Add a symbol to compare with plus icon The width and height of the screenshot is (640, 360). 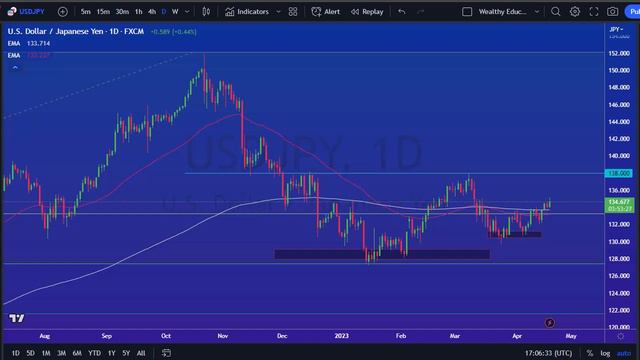tap(62, 12)
